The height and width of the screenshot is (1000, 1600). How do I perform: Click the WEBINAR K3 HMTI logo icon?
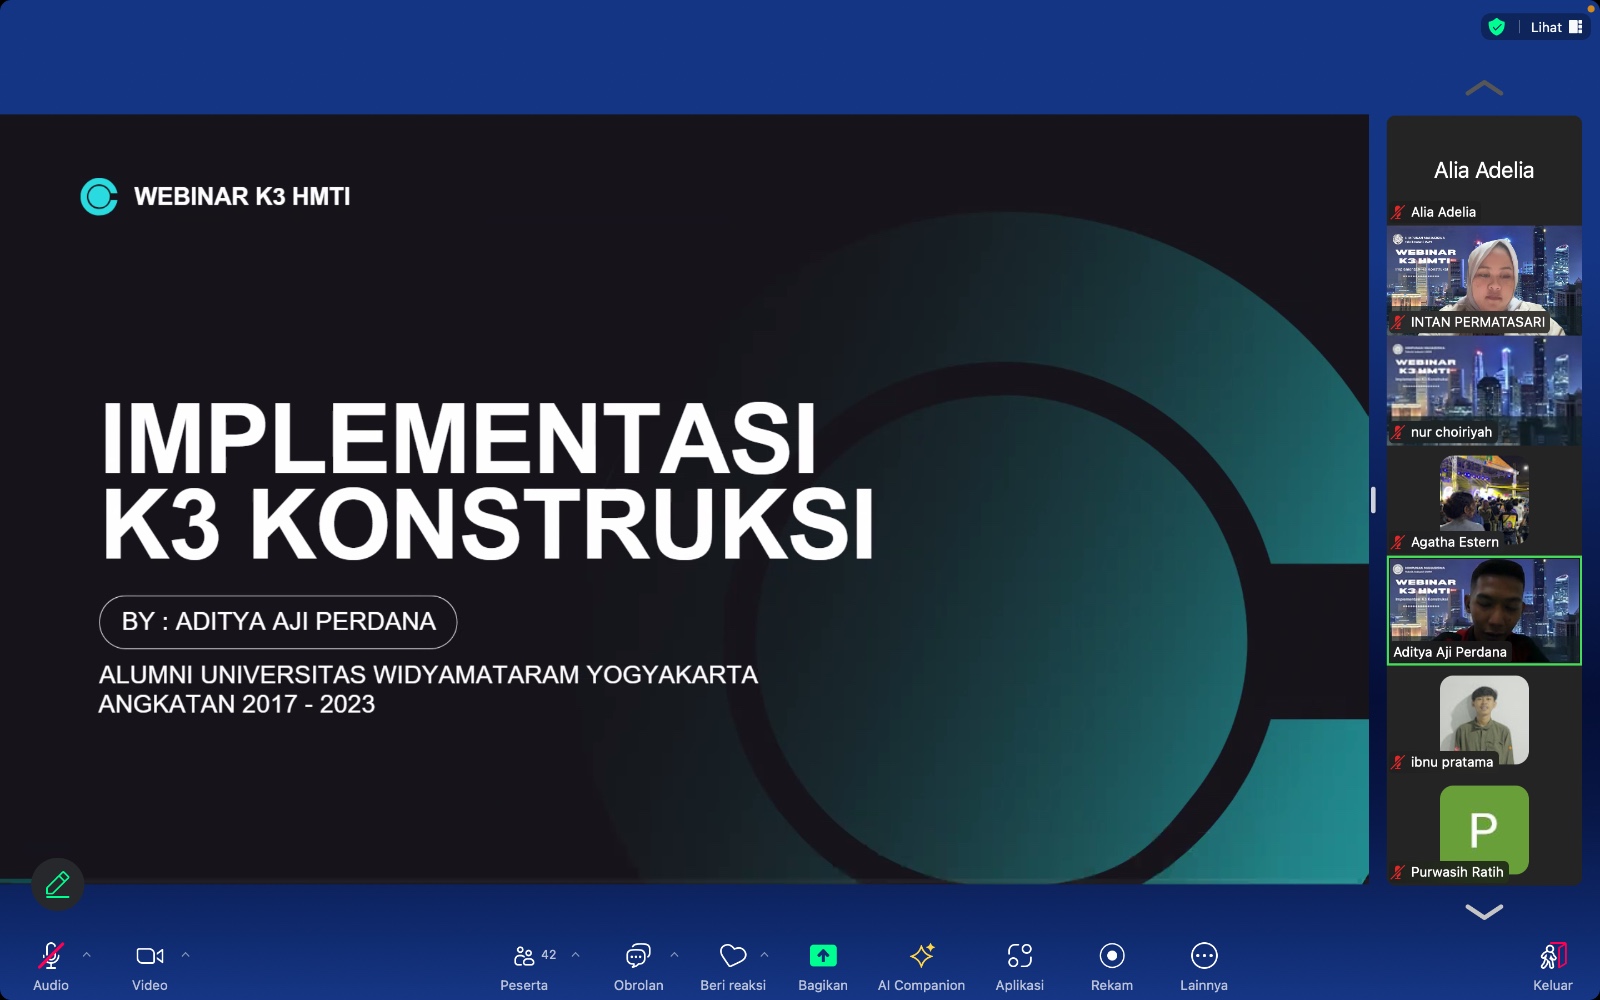point(99,196)
